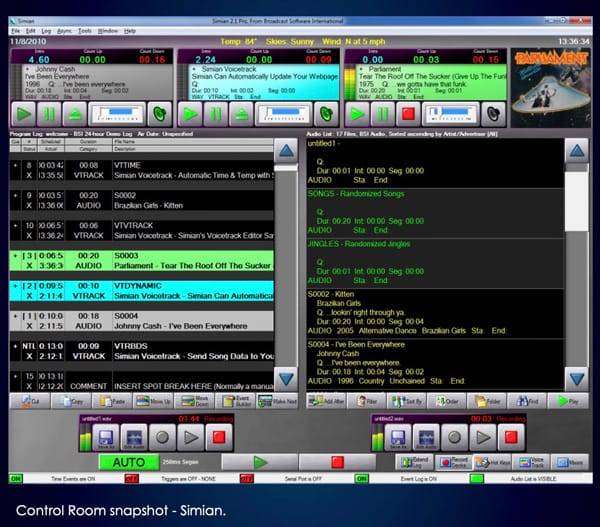Open the Hot Keys panel

492,462
